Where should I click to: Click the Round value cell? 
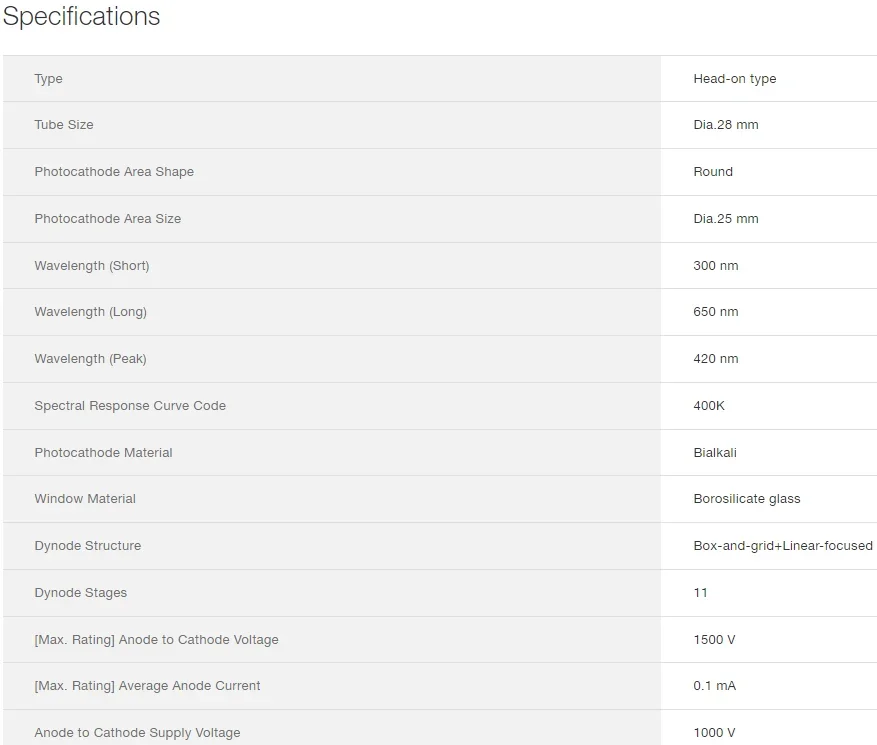713,172
